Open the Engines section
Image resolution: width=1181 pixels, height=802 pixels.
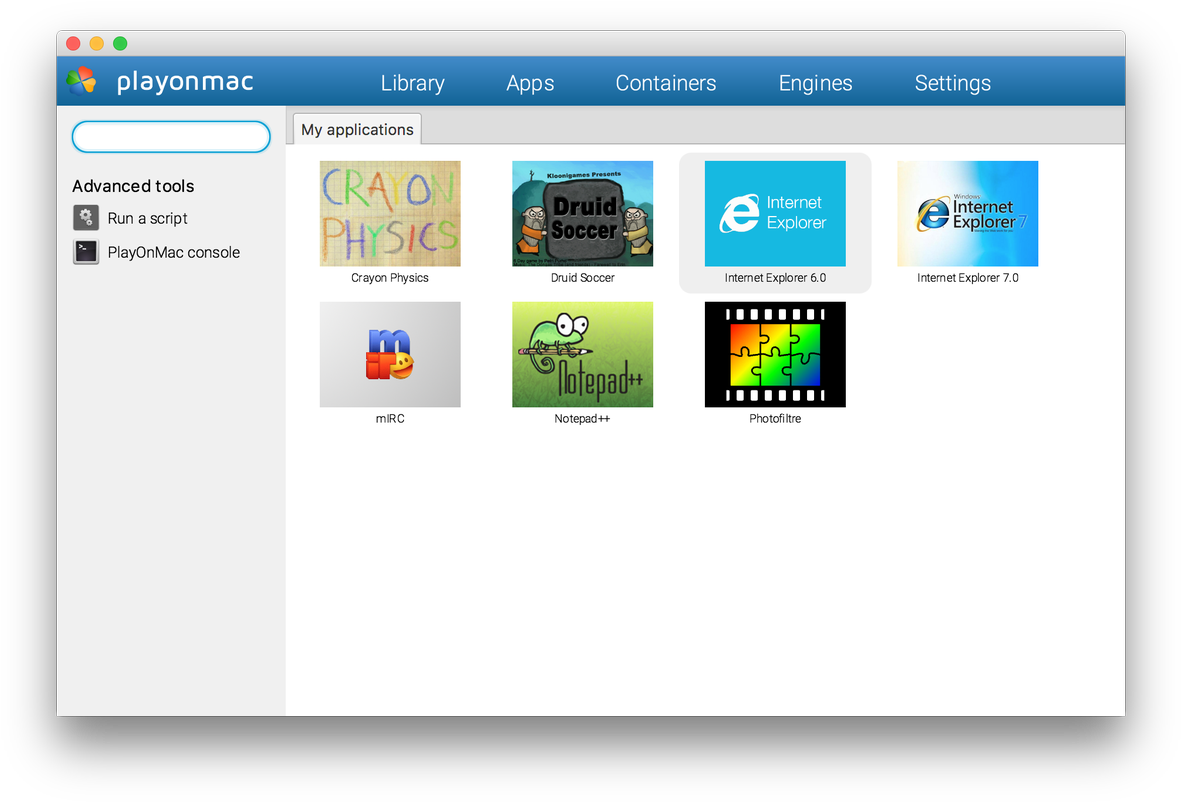coord(815,83)
